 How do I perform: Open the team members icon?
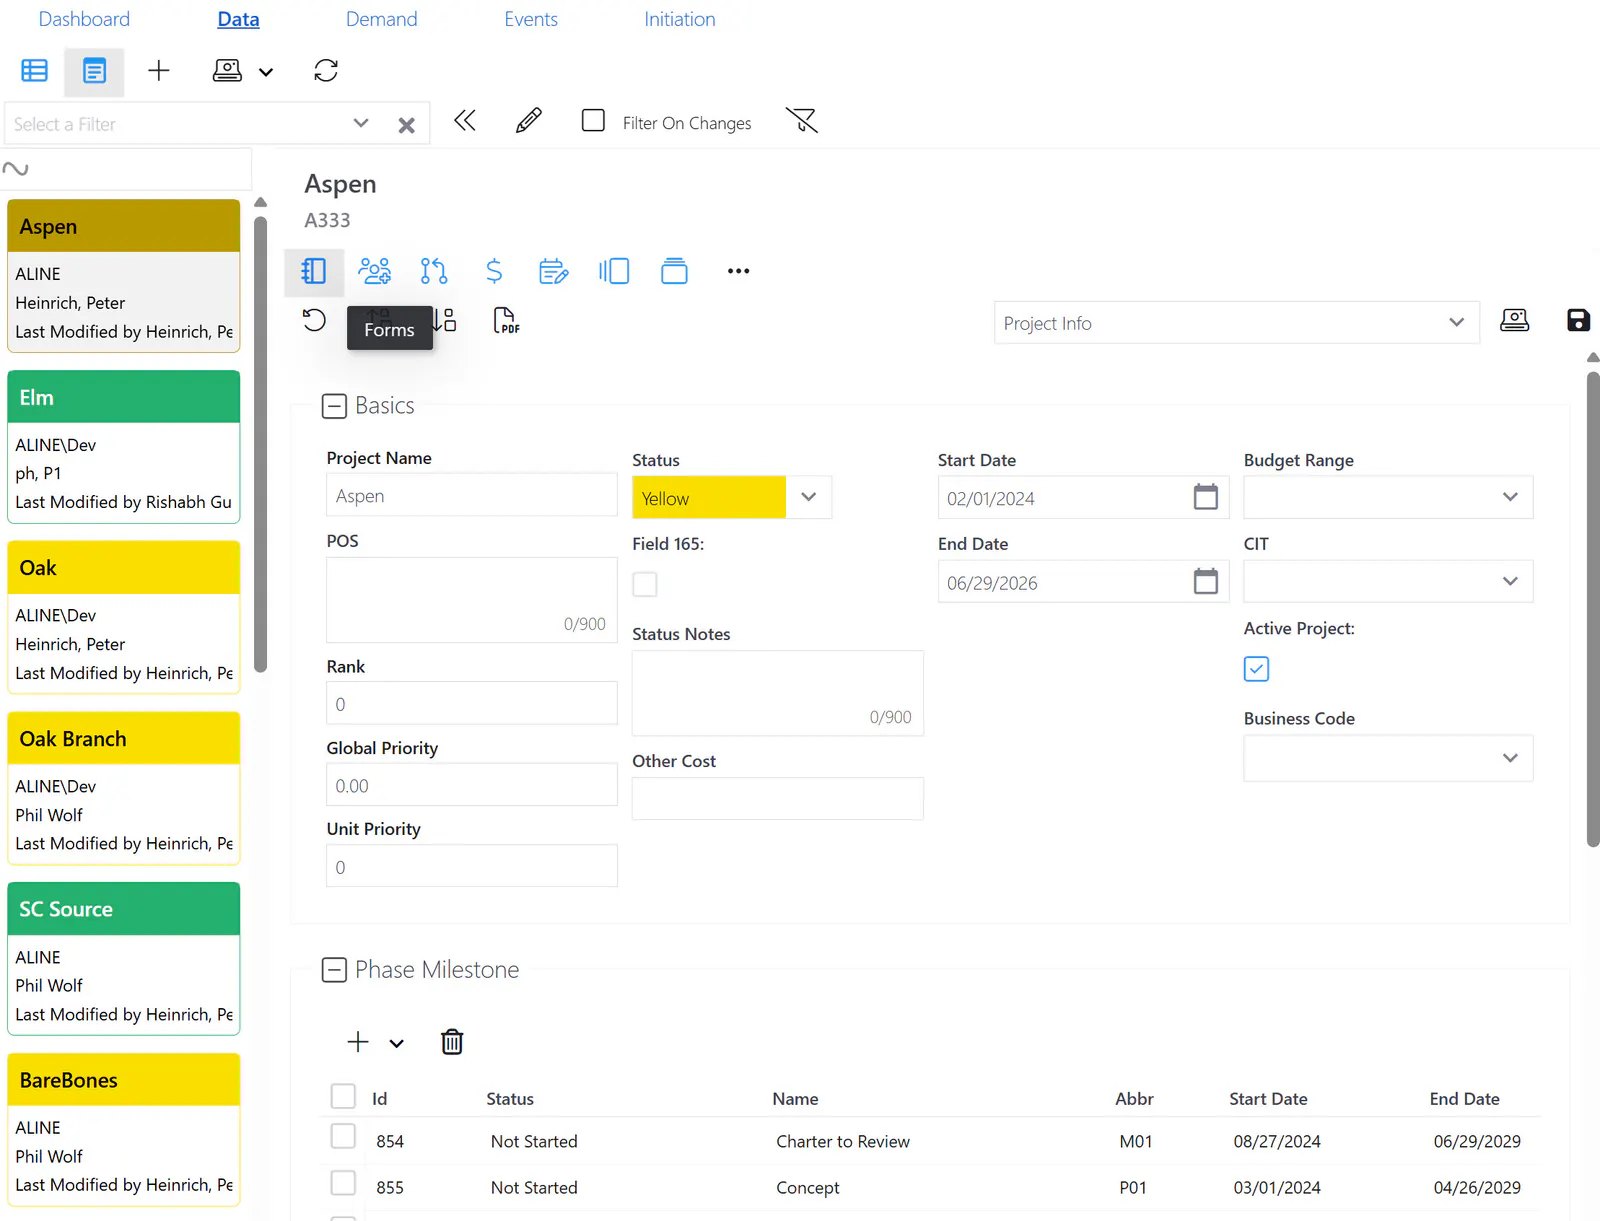(375, 271)
